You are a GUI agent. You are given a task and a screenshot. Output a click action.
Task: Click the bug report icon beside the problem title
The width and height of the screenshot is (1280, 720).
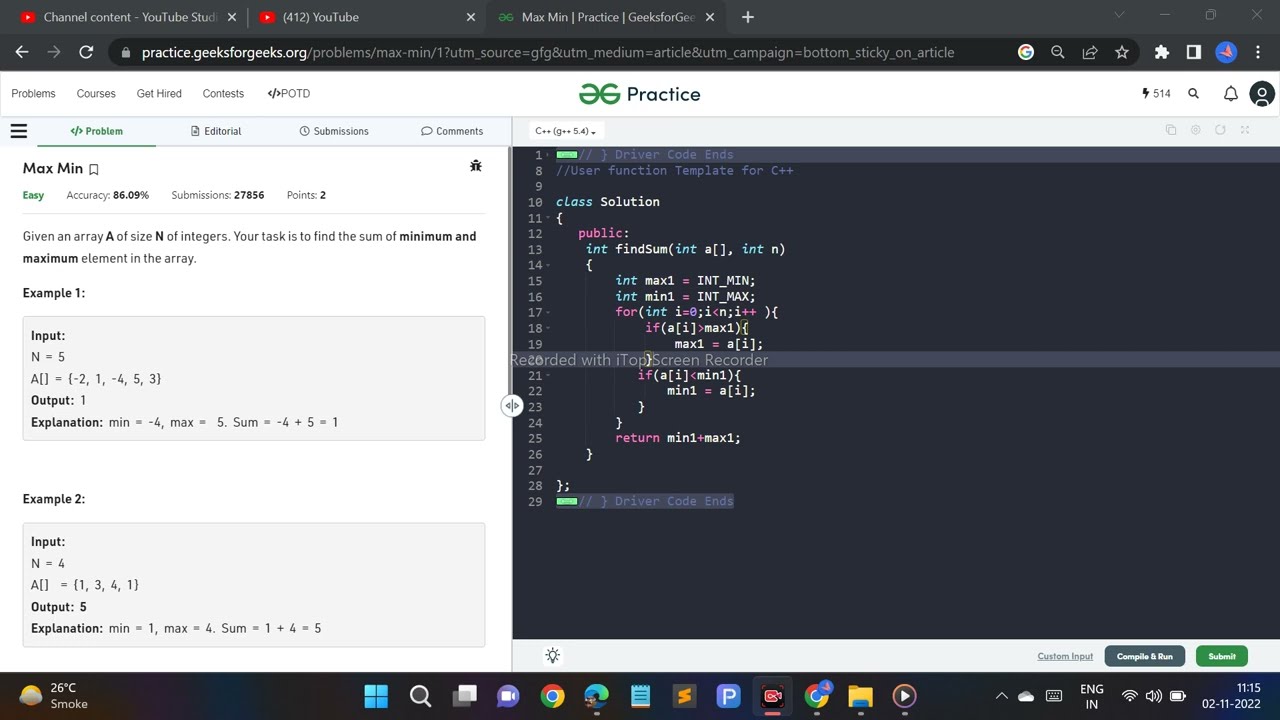click(x=476, y=166)
